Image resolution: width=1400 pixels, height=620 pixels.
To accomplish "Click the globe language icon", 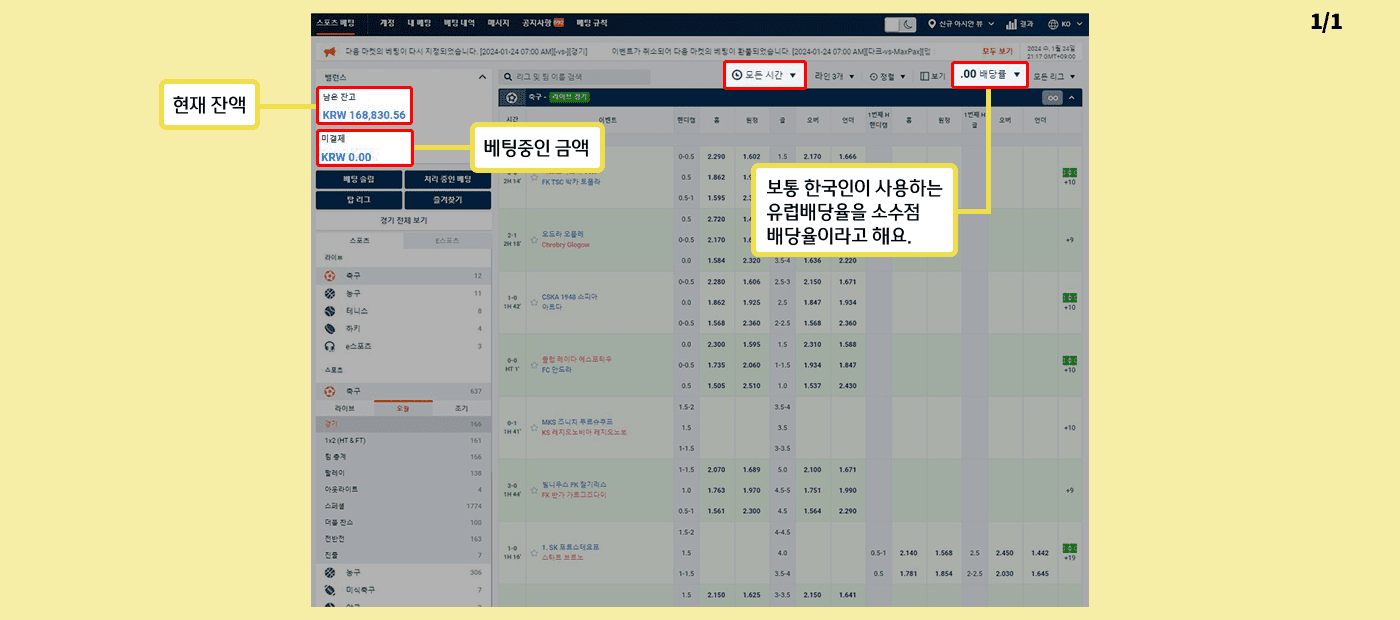I will [x=1053, y=24].
